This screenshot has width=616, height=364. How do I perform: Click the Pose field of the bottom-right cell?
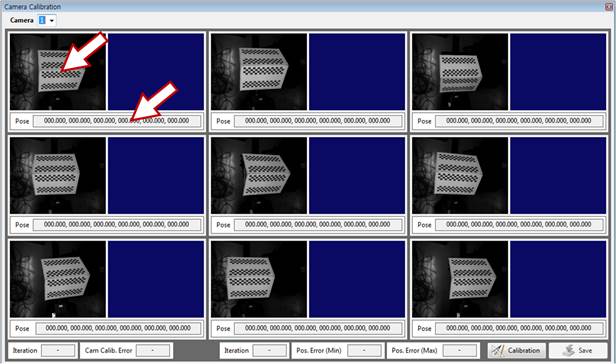519,328
